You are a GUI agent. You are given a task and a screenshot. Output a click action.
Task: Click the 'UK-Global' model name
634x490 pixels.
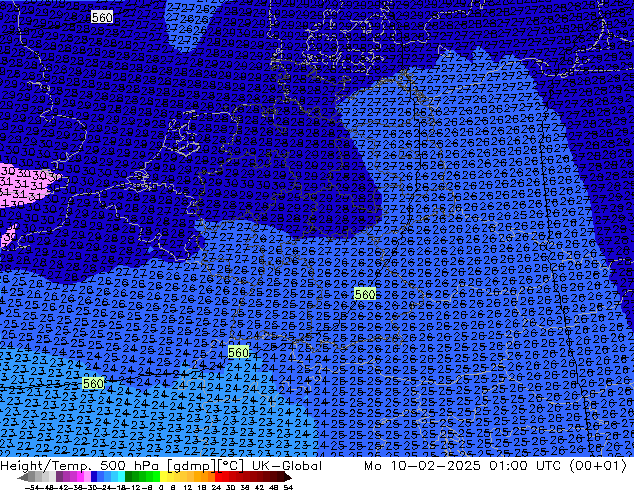287,466
